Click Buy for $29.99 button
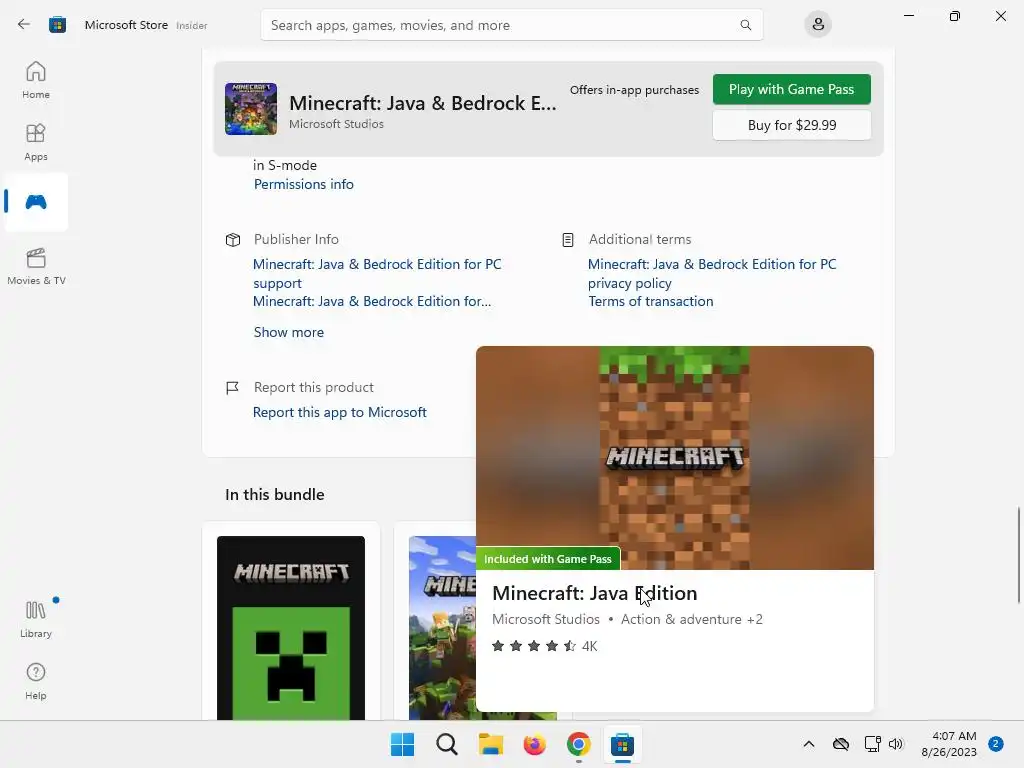This screenshot has width=1024, height=768. pyautogui.click(x=792, y=125)
